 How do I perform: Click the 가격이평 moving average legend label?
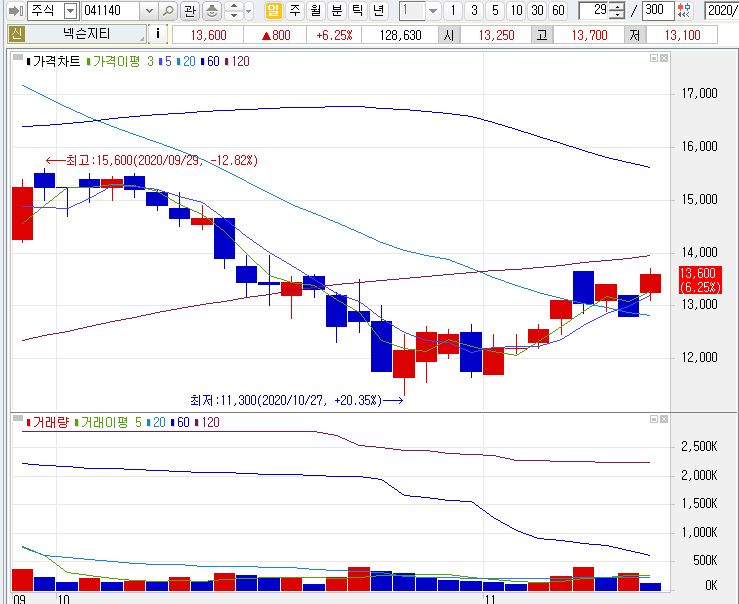click(x=114, y=62)
